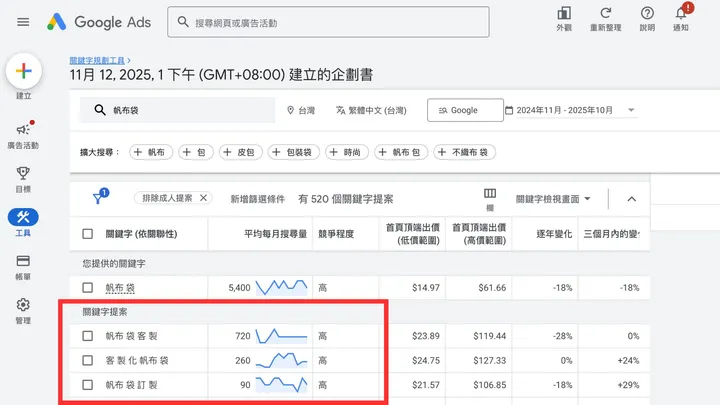This screenshot has width=720, height=405.
Task: Open the 關鍵字檢視畫面 view dropdown
Action: [x=553, y=199]
